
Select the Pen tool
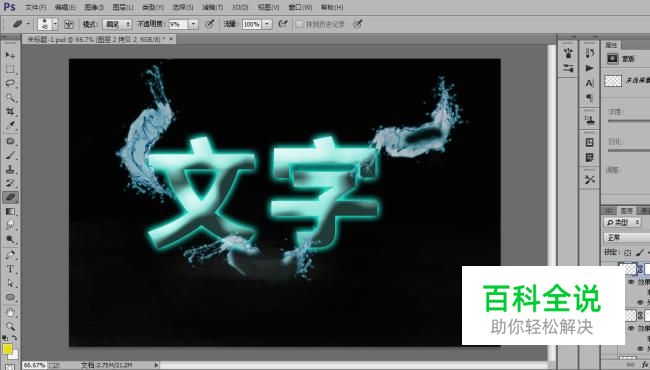pyautogui.click(x=10, y=255)
